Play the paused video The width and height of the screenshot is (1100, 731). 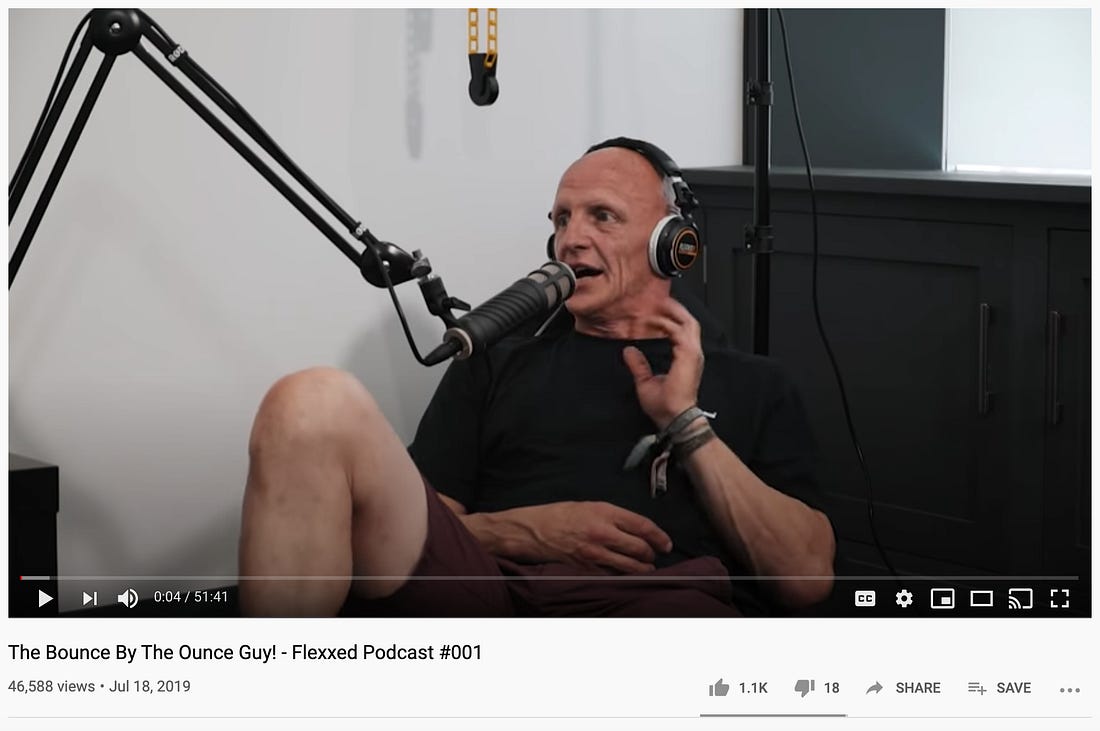tap(46, 598)
